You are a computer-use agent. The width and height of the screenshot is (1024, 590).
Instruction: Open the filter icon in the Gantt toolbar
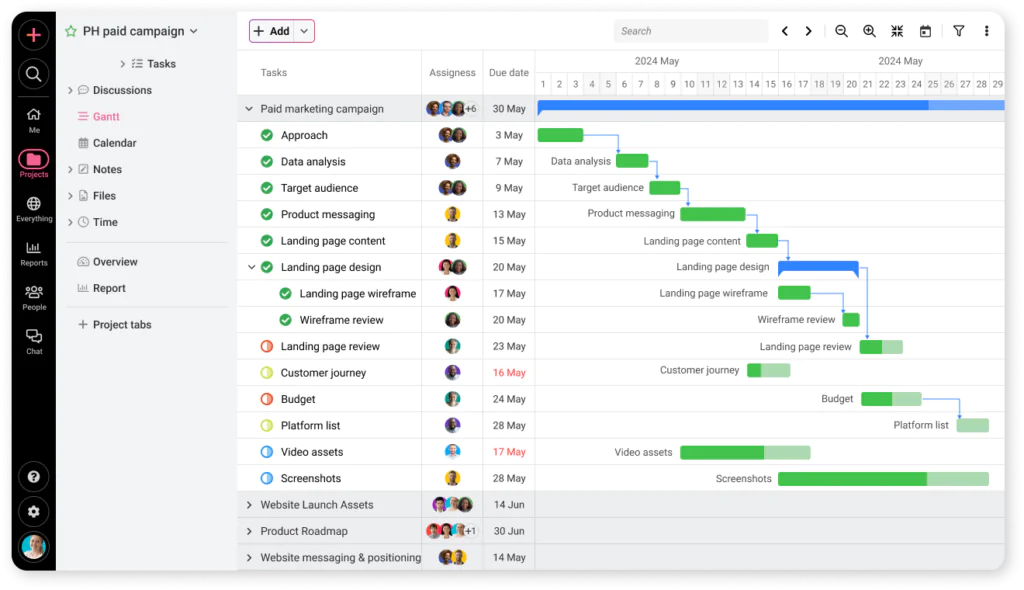tap(958, 31)
